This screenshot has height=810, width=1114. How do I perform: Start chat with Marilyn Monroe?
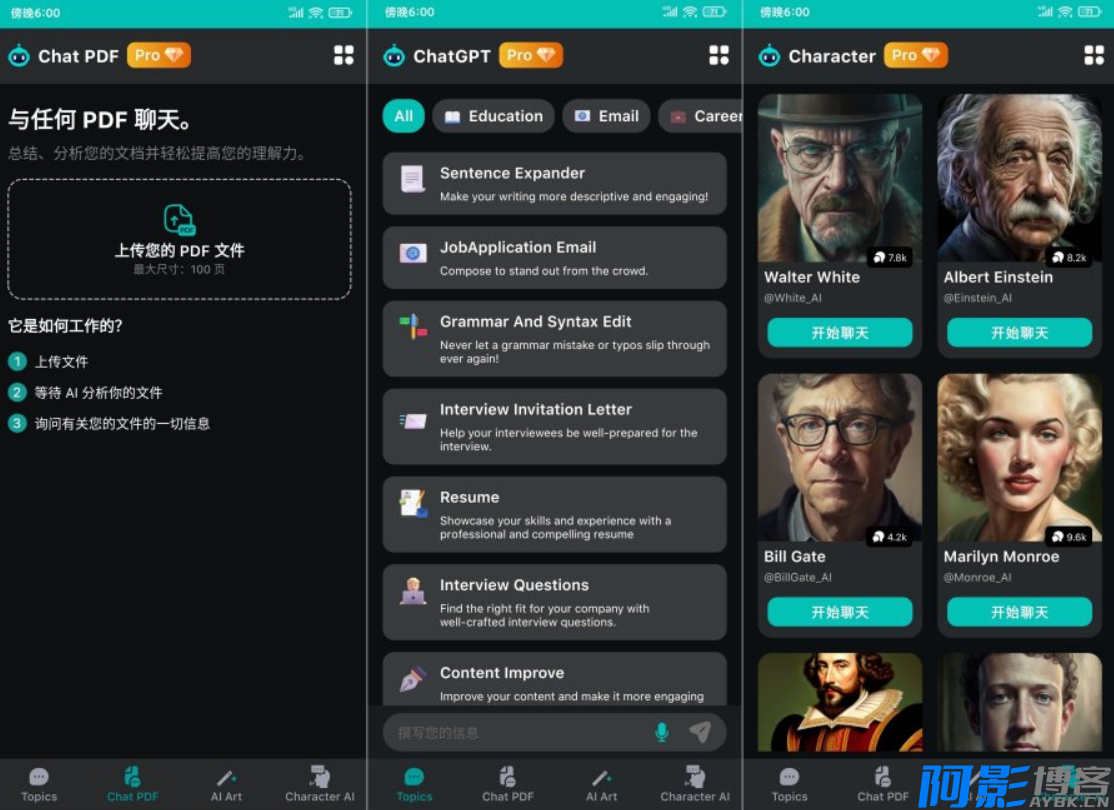tap(1019, 612)
